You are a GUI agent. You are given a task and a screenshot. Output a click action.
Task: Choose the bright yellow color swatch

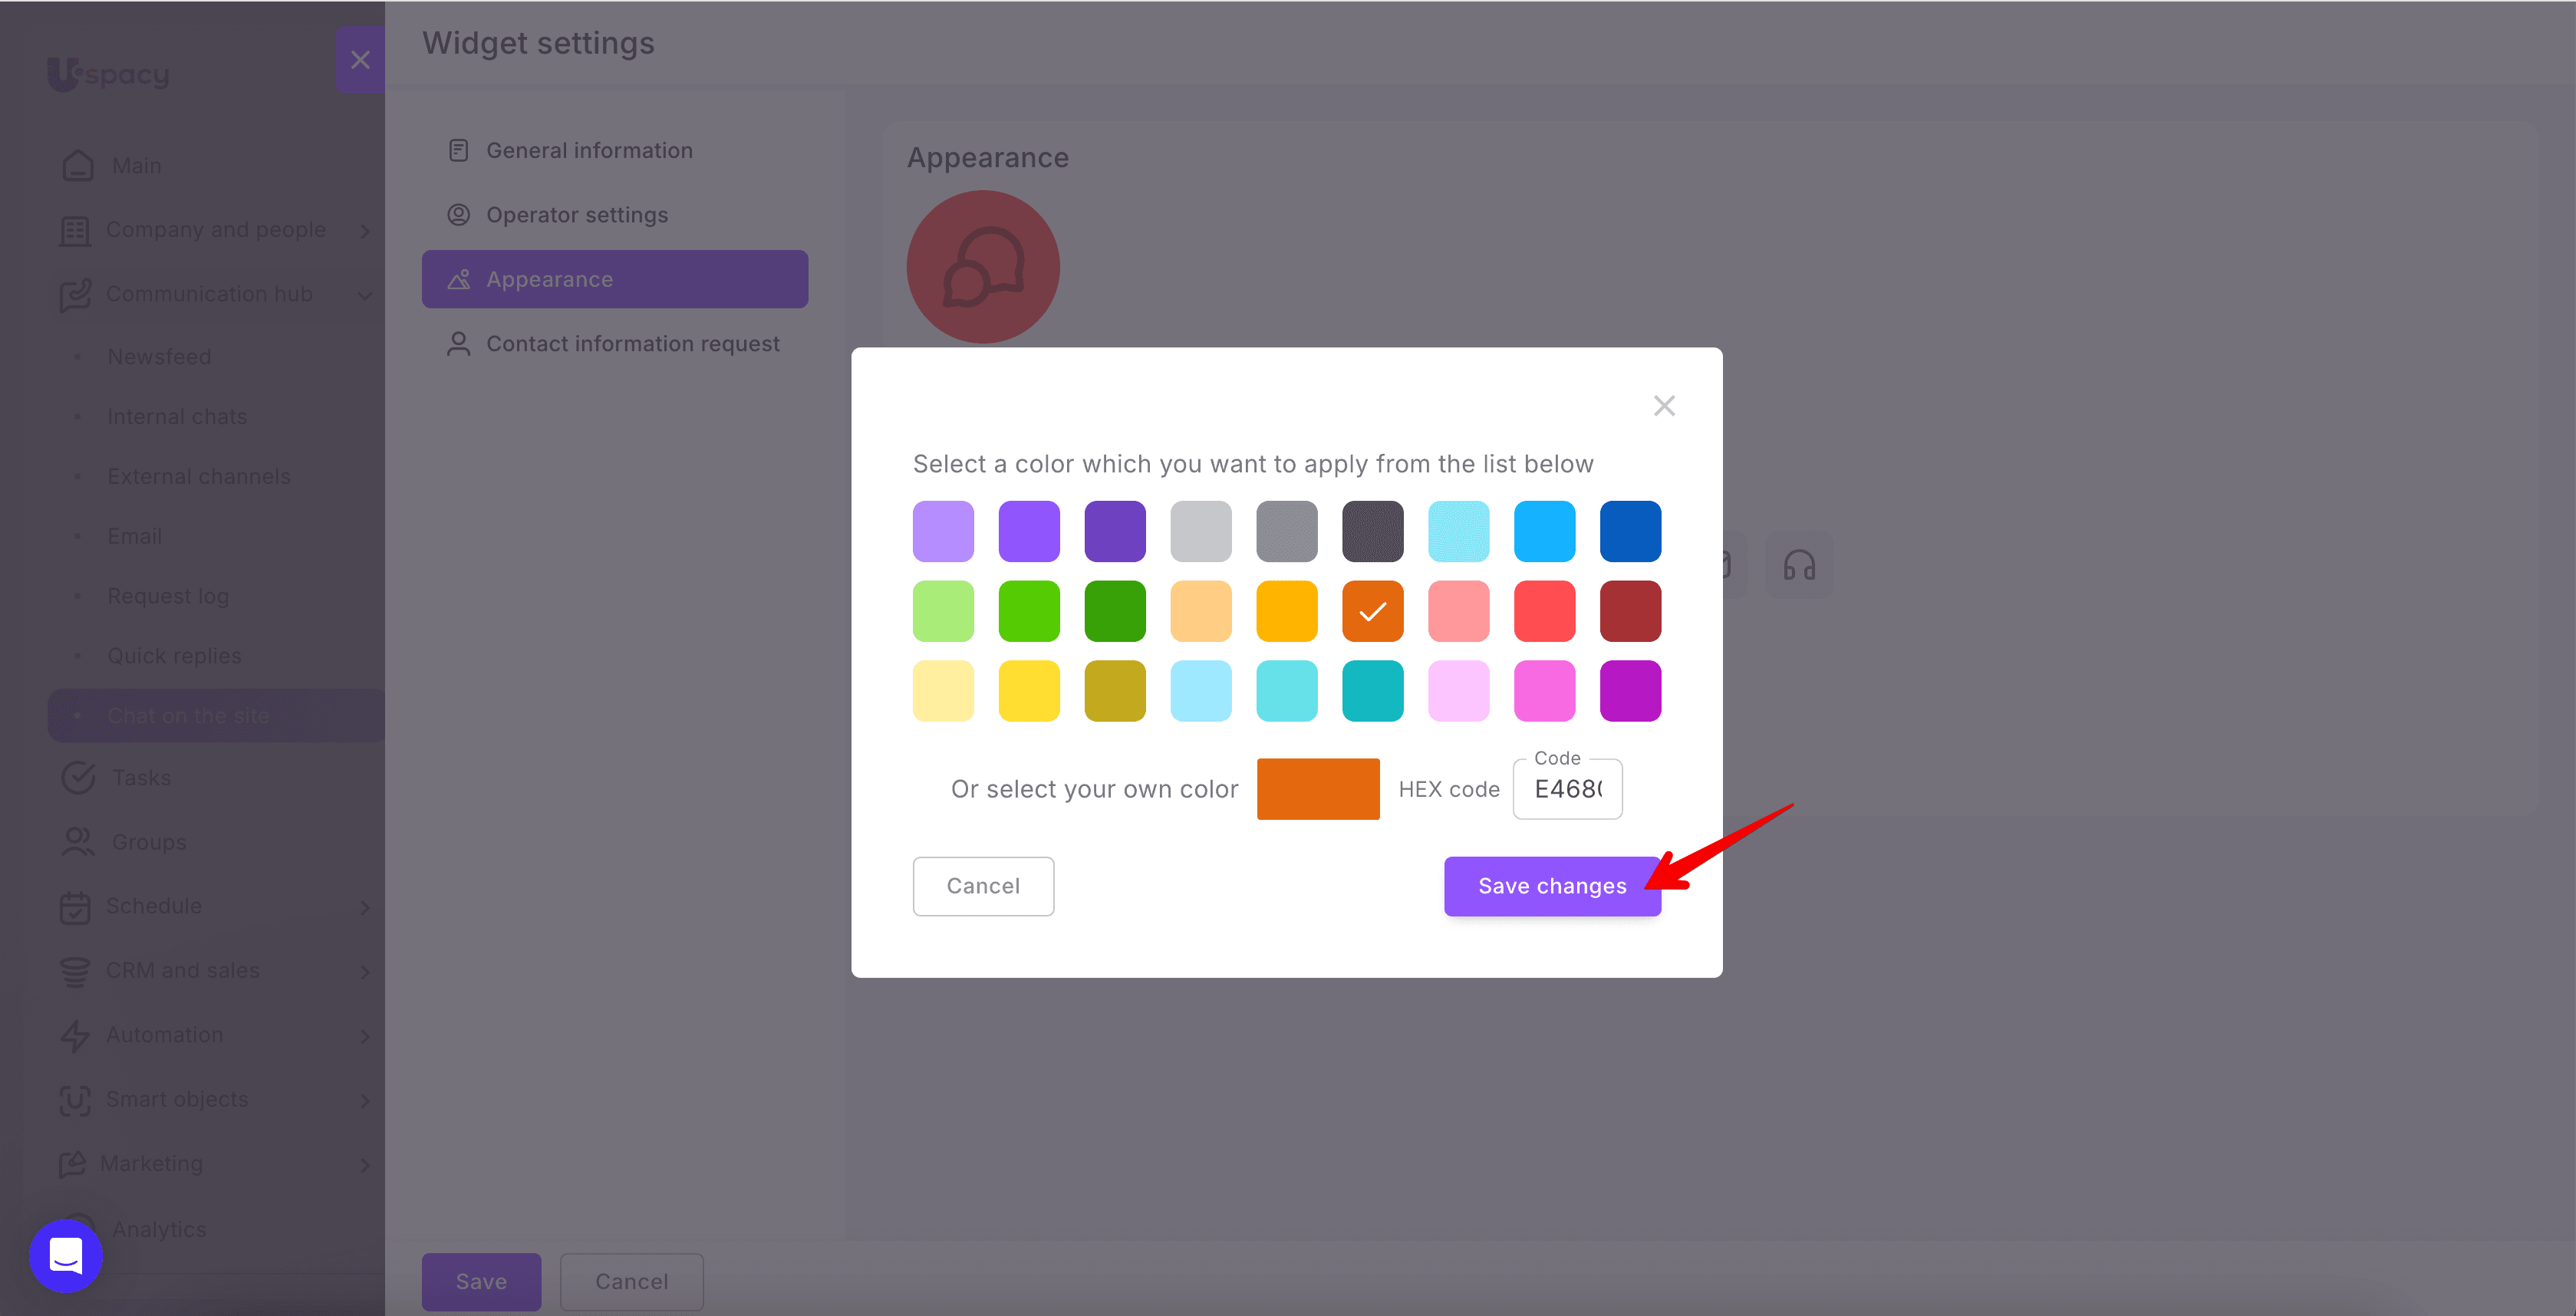(x=1029, y=691)
